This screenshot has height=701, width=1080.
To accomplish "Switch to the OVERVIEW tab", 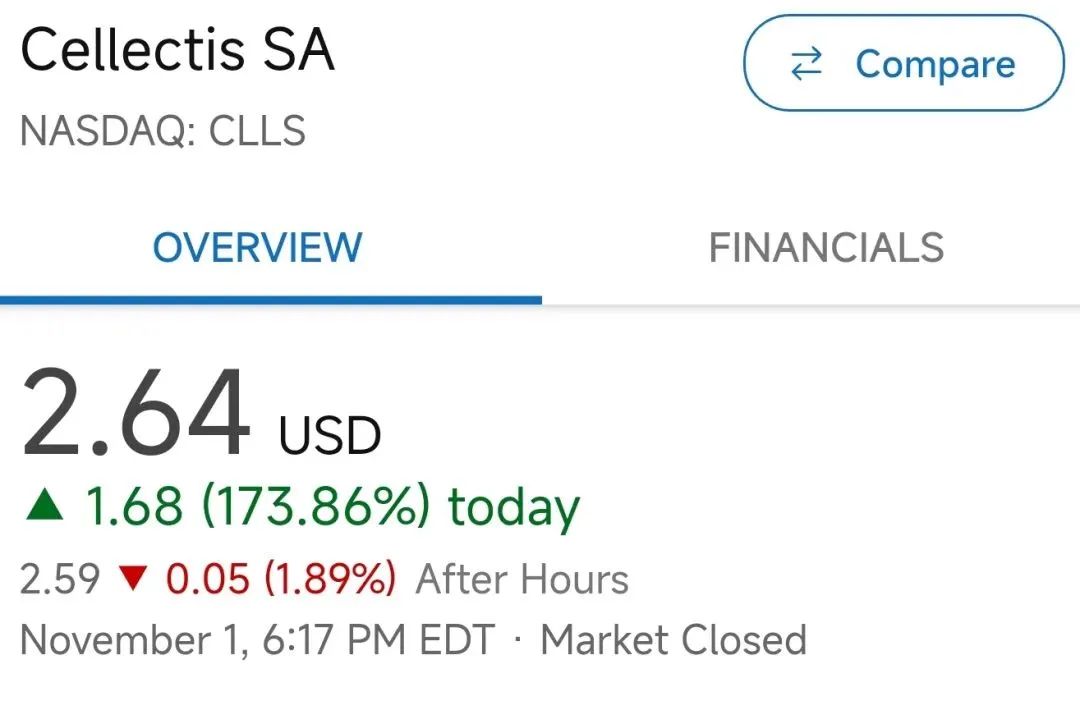I will point(257,248).
